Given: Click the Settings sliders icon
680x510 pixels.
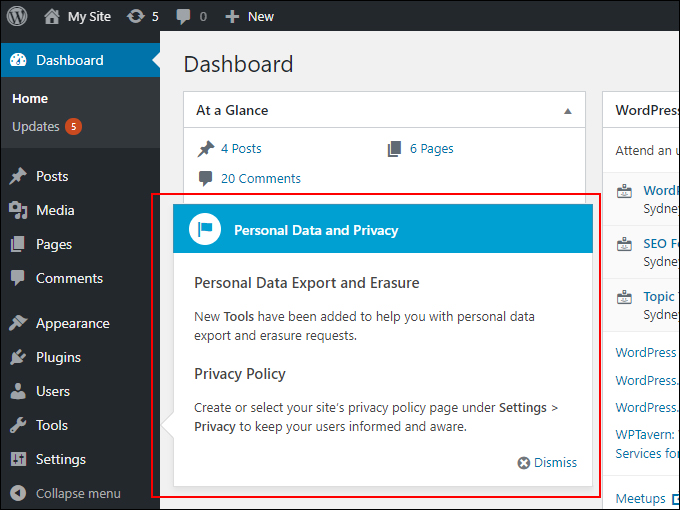Looking at the screenshot, I should pyautogui.click(x=18, y=459).
